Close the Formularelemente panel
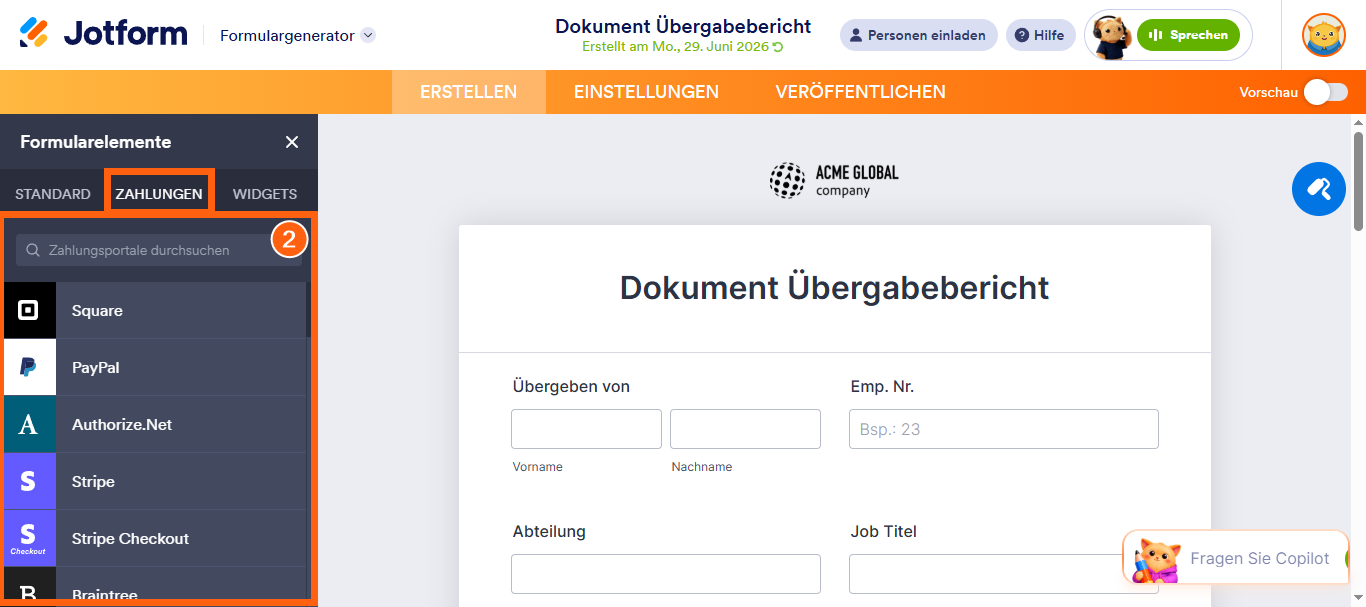Viewport: 1366px width, 607px height. 292,142
